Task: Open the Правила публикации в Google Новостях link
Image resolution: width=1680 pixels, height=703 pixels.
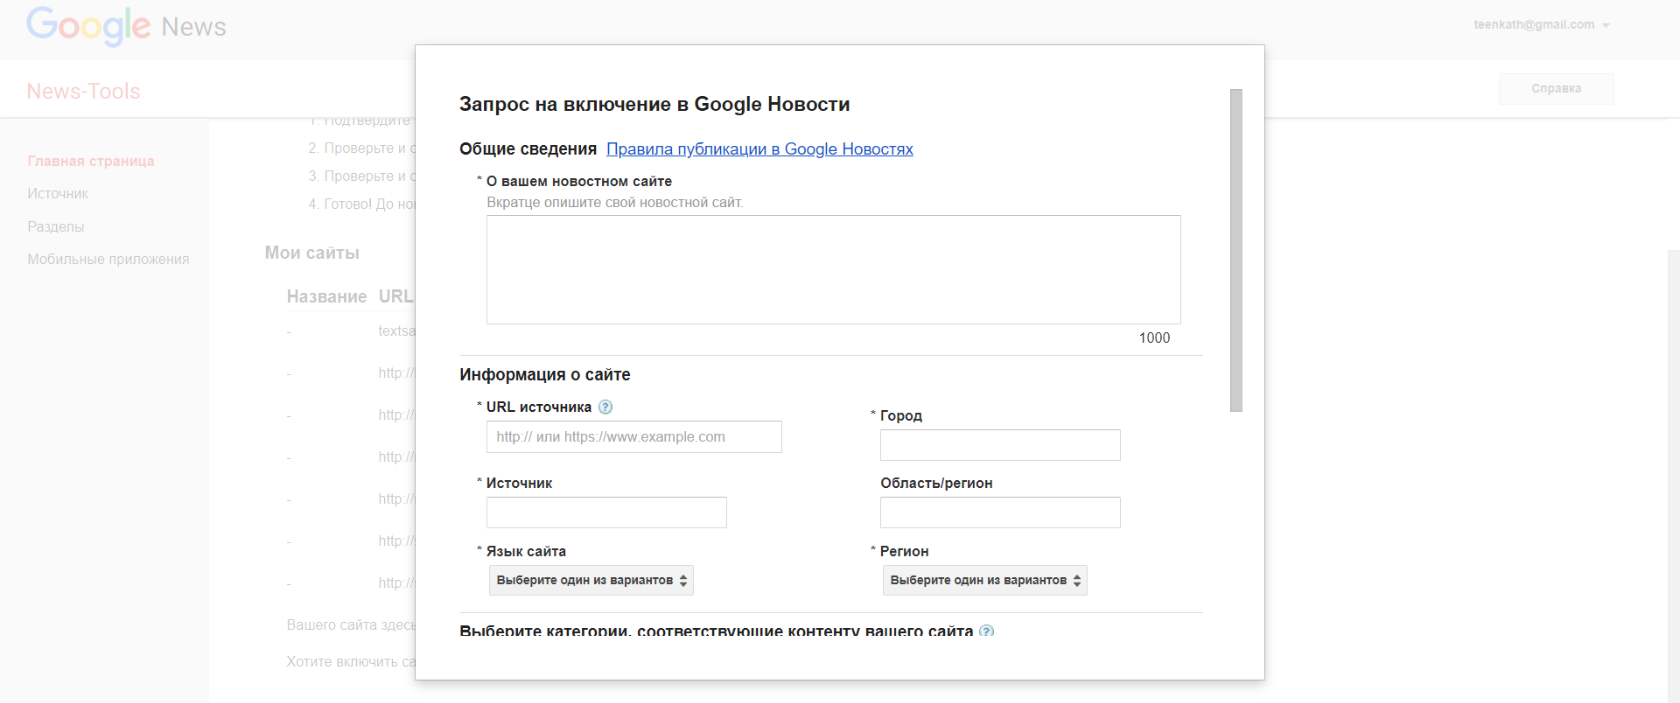Action: coord(759,149)
